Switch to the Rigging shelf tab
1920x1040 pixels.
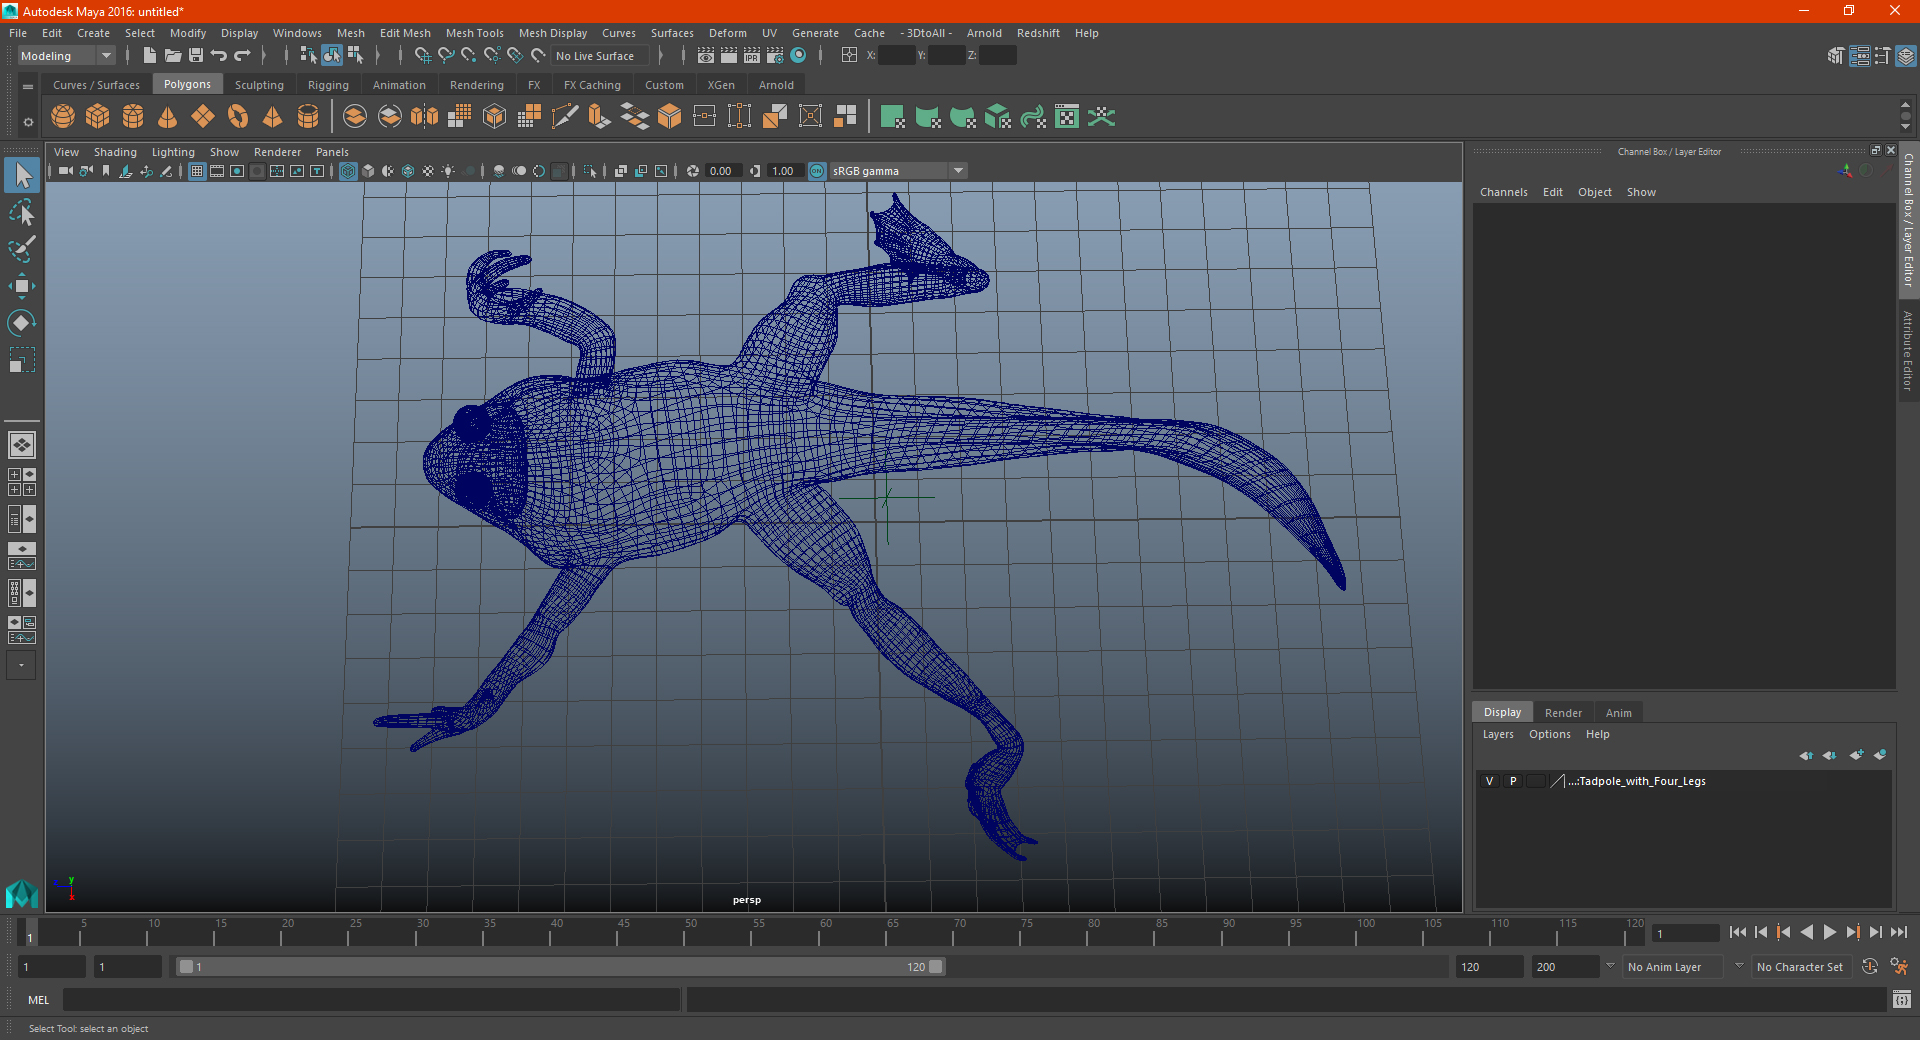coord(328,85)
